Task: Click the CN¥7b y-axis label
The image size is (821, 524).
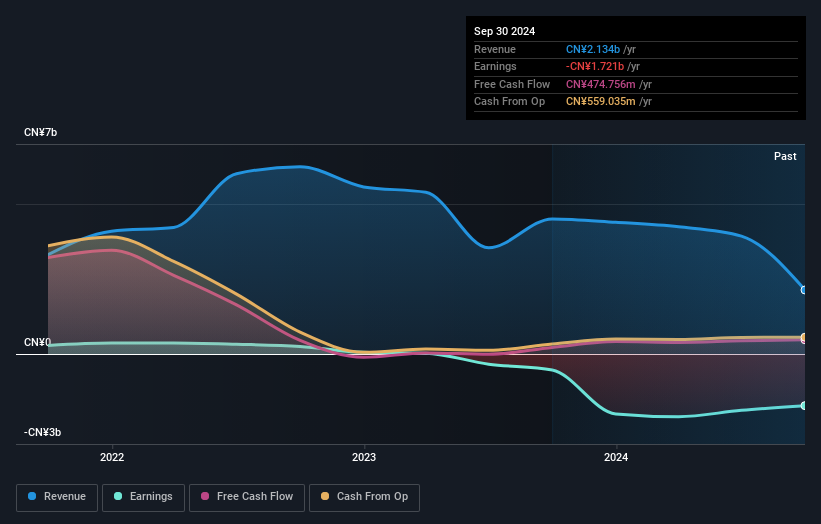Action: click(40, 132)
